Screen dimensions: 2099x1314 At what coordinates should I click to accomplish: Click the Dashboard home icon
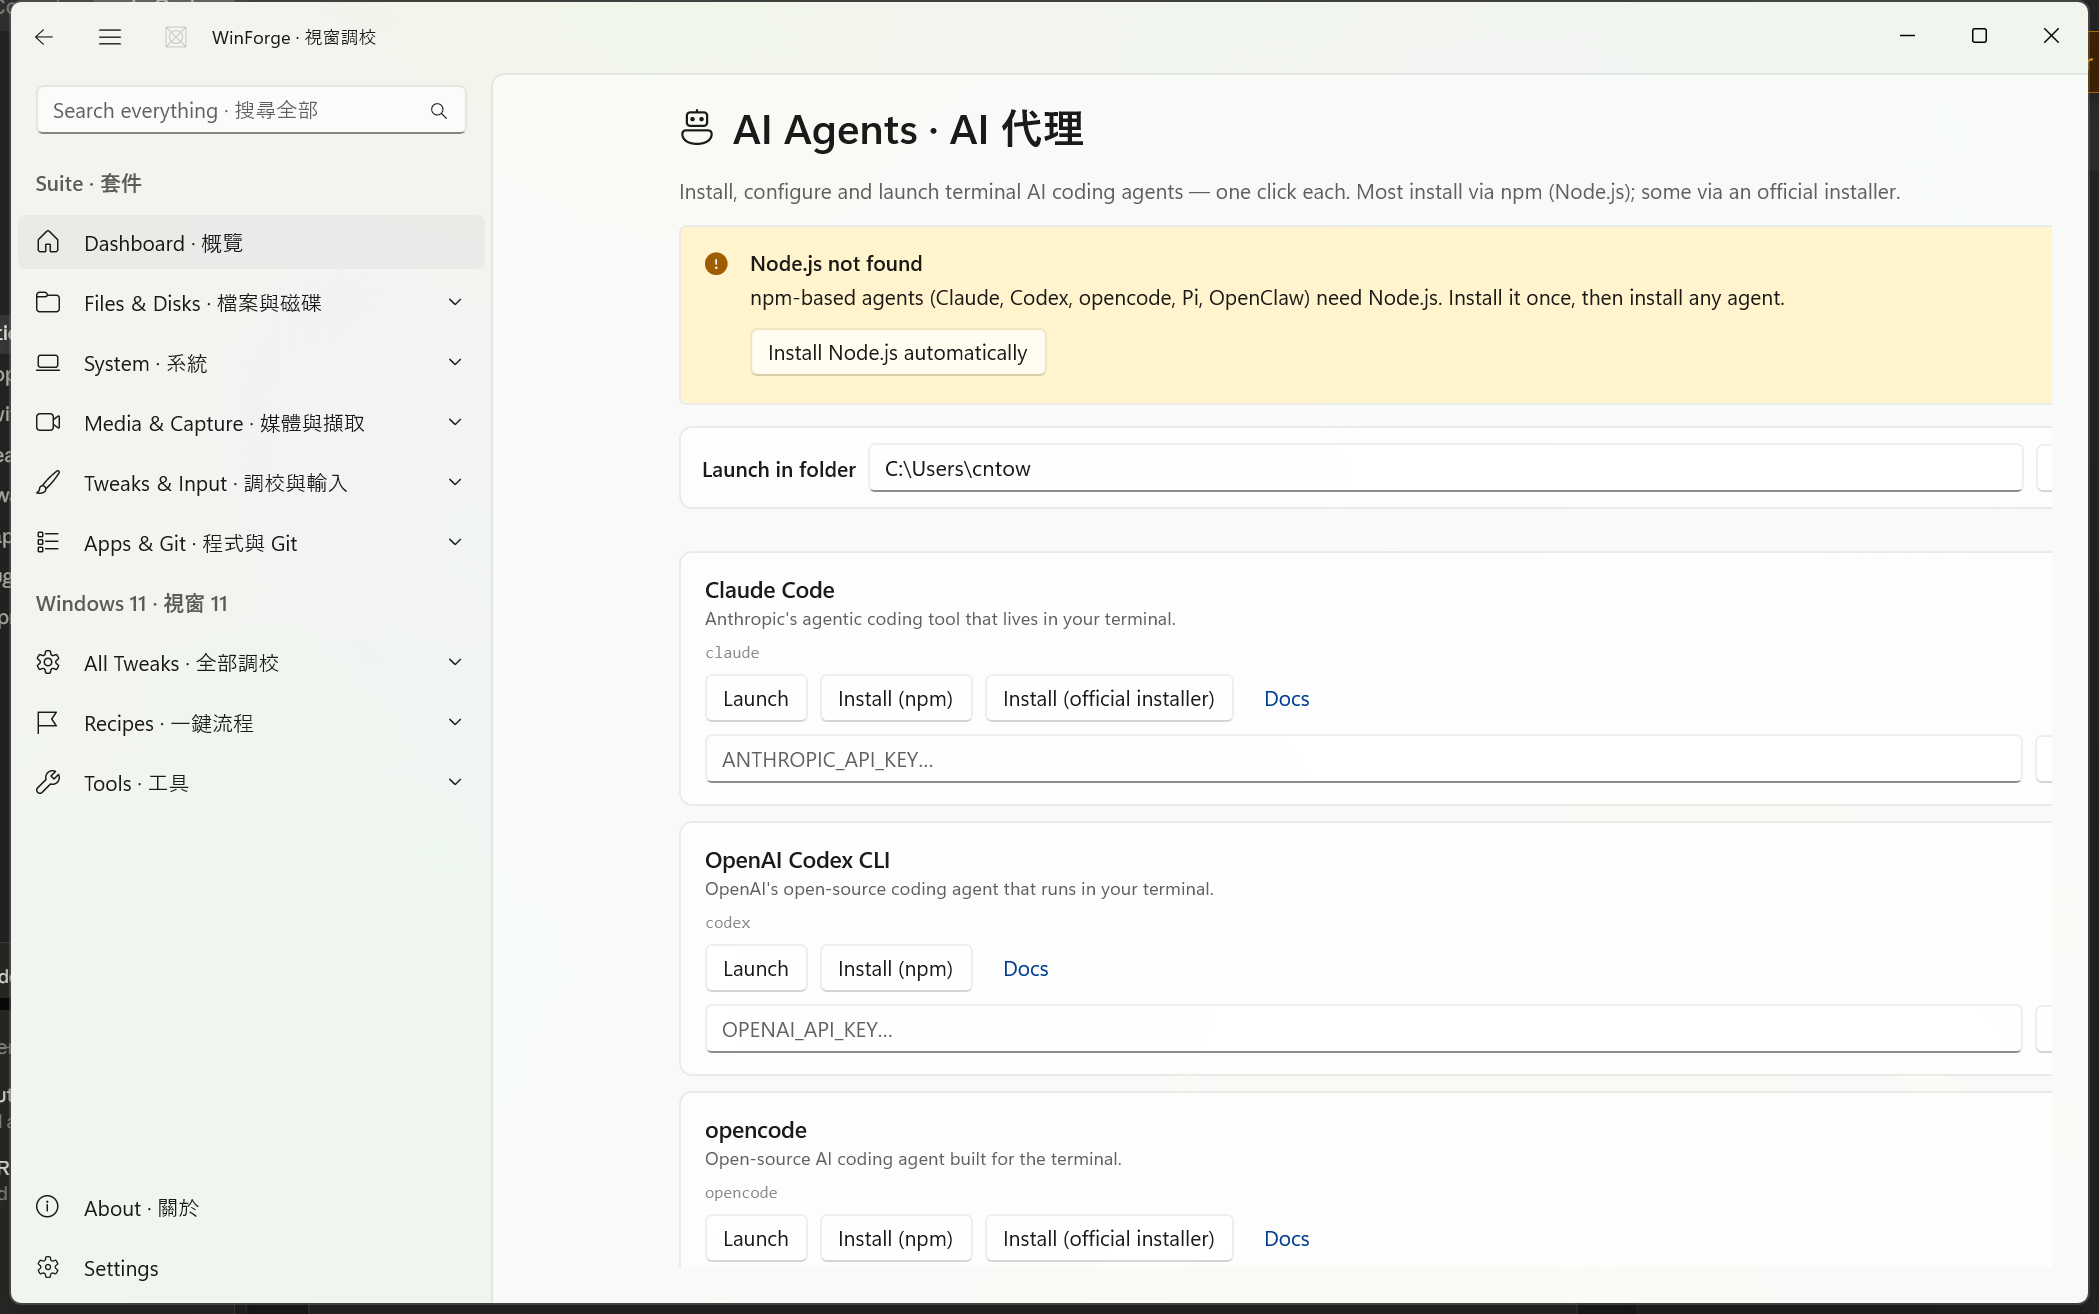point(48,243)
